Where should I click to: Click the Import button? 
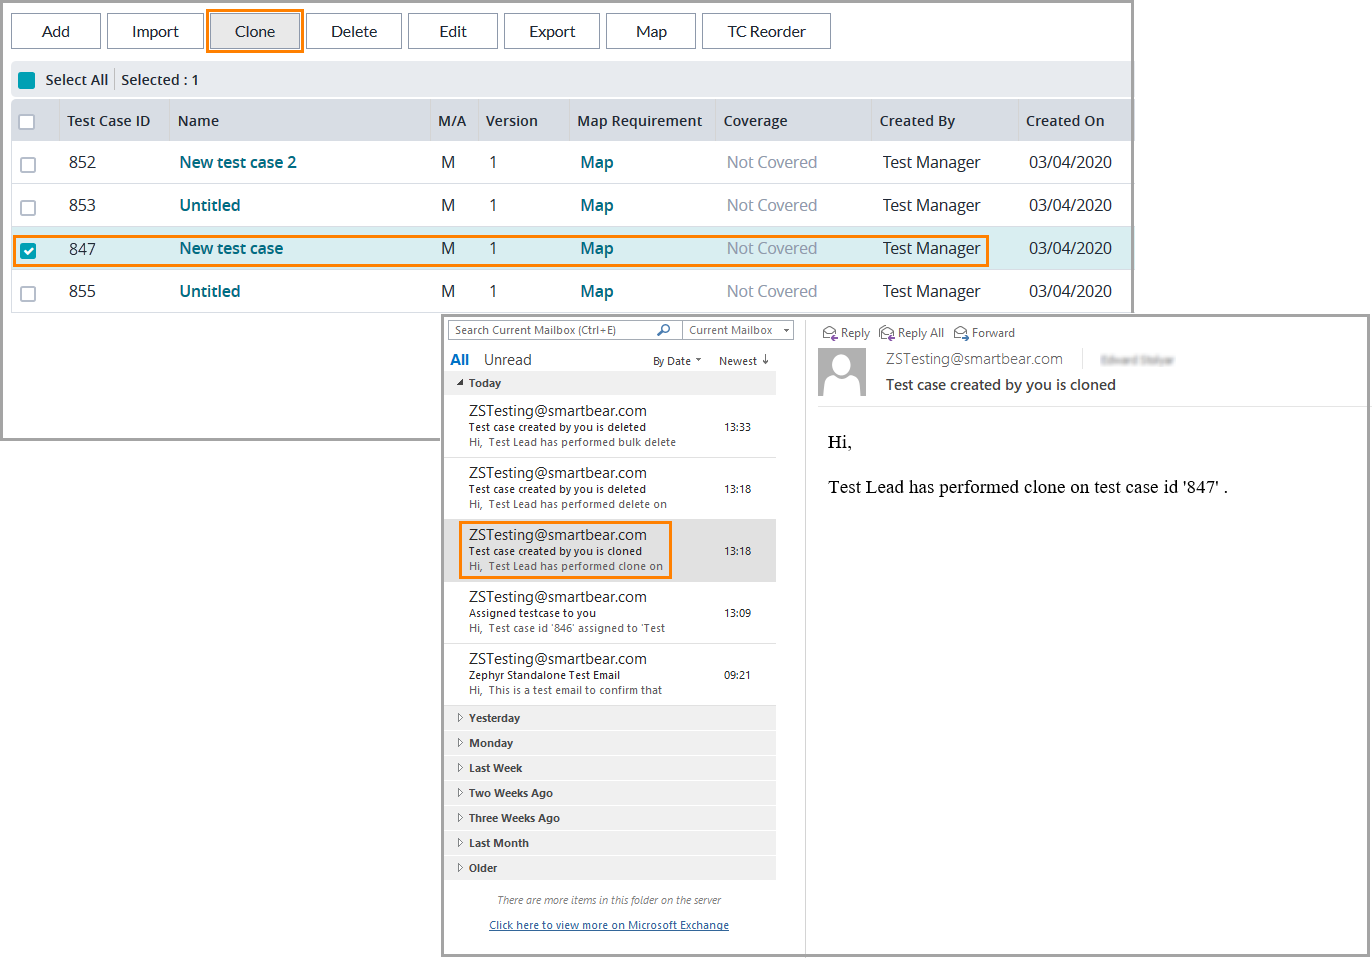155,31
